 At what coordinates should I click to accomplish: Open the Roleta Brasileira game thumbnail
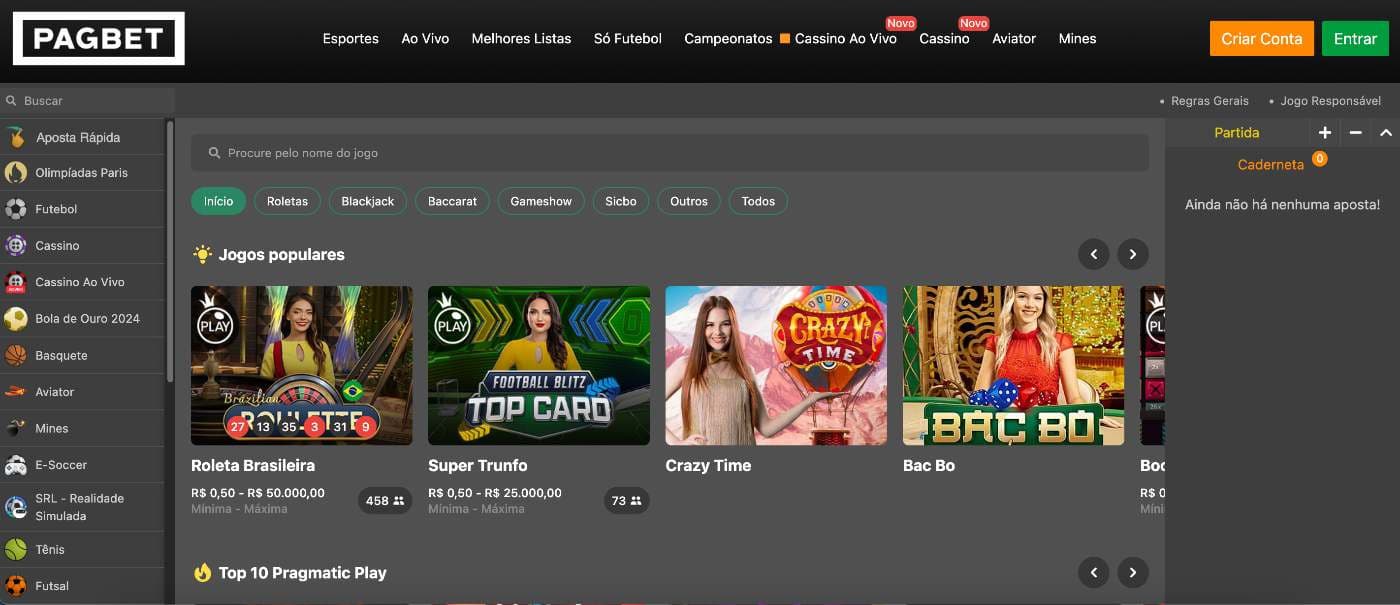pos(301,365)
